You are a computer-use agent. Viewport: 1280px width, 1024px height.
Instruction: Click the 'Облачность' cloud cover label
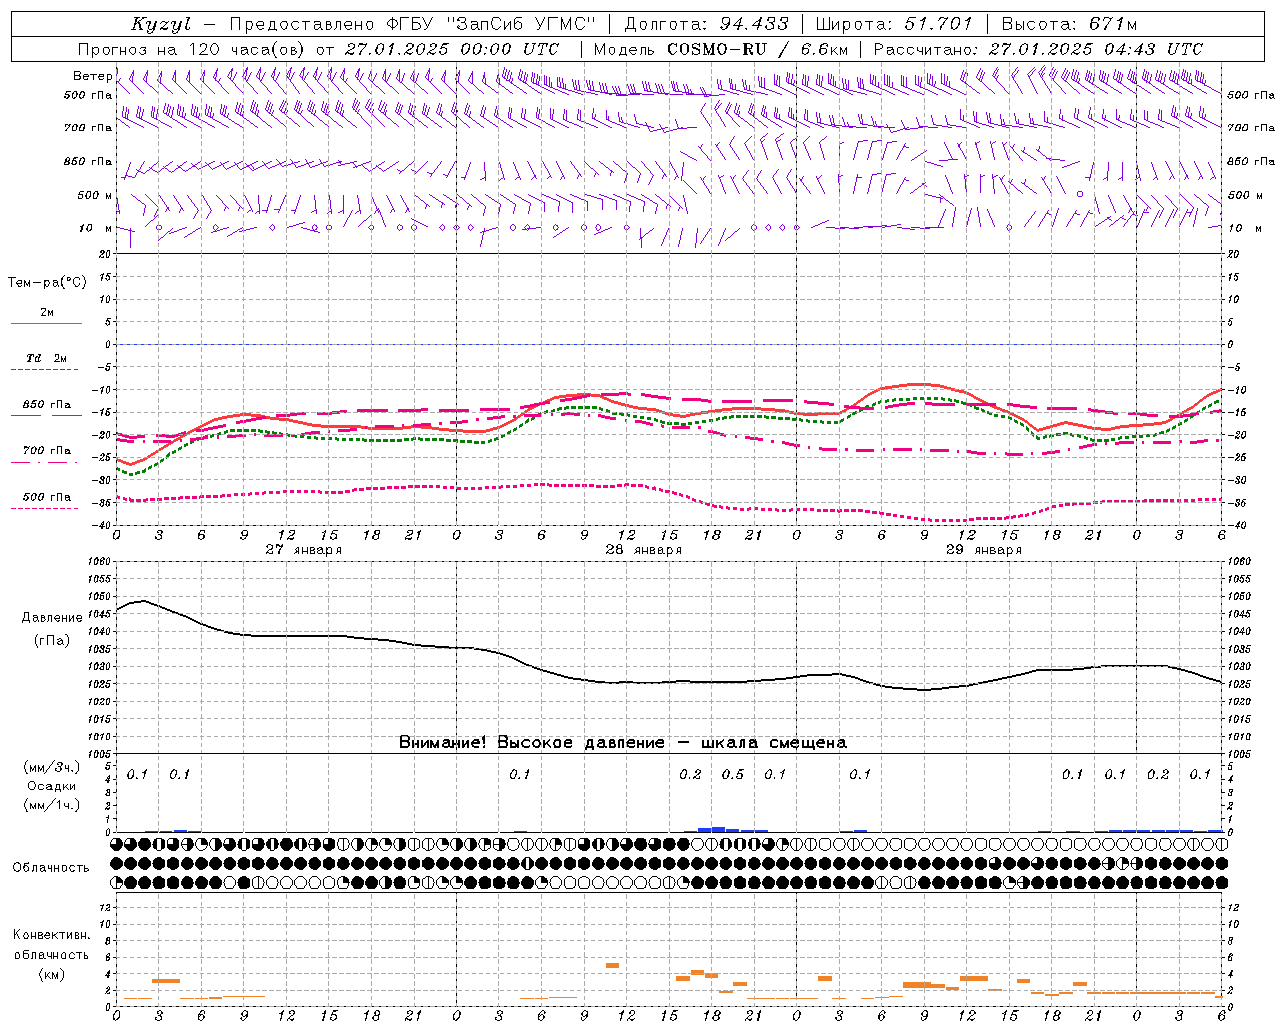[x=51, y=868]
